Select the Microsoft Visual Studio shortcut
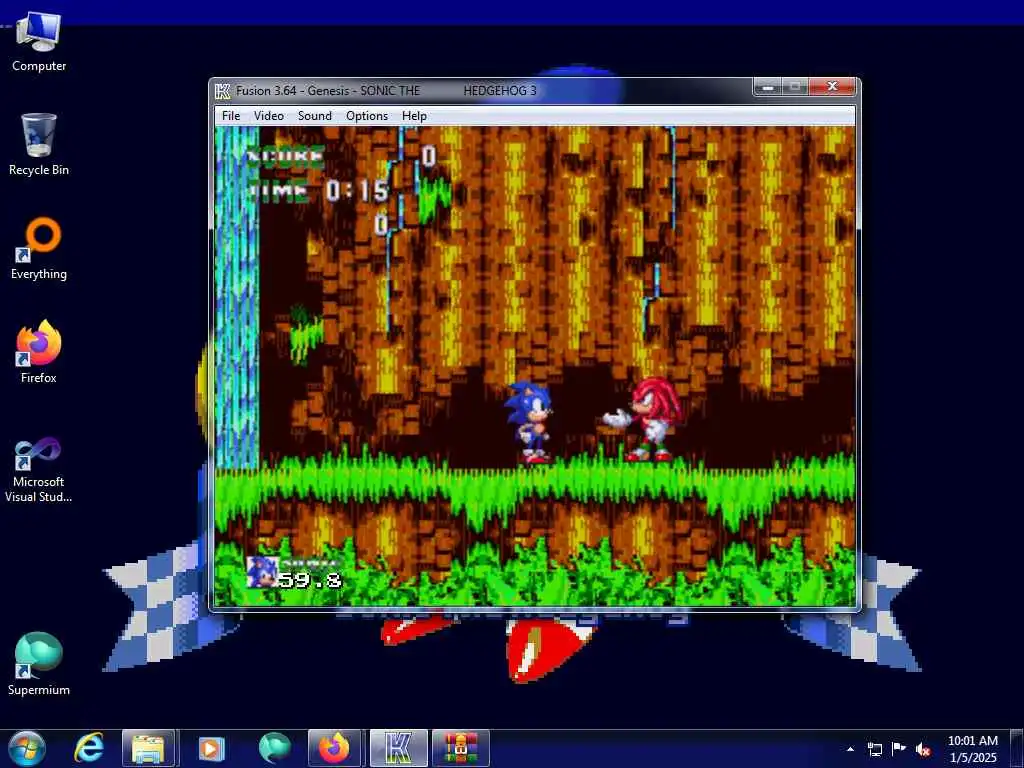The height and width of the screenshot is (768, 1024). (x=39, y=470)
